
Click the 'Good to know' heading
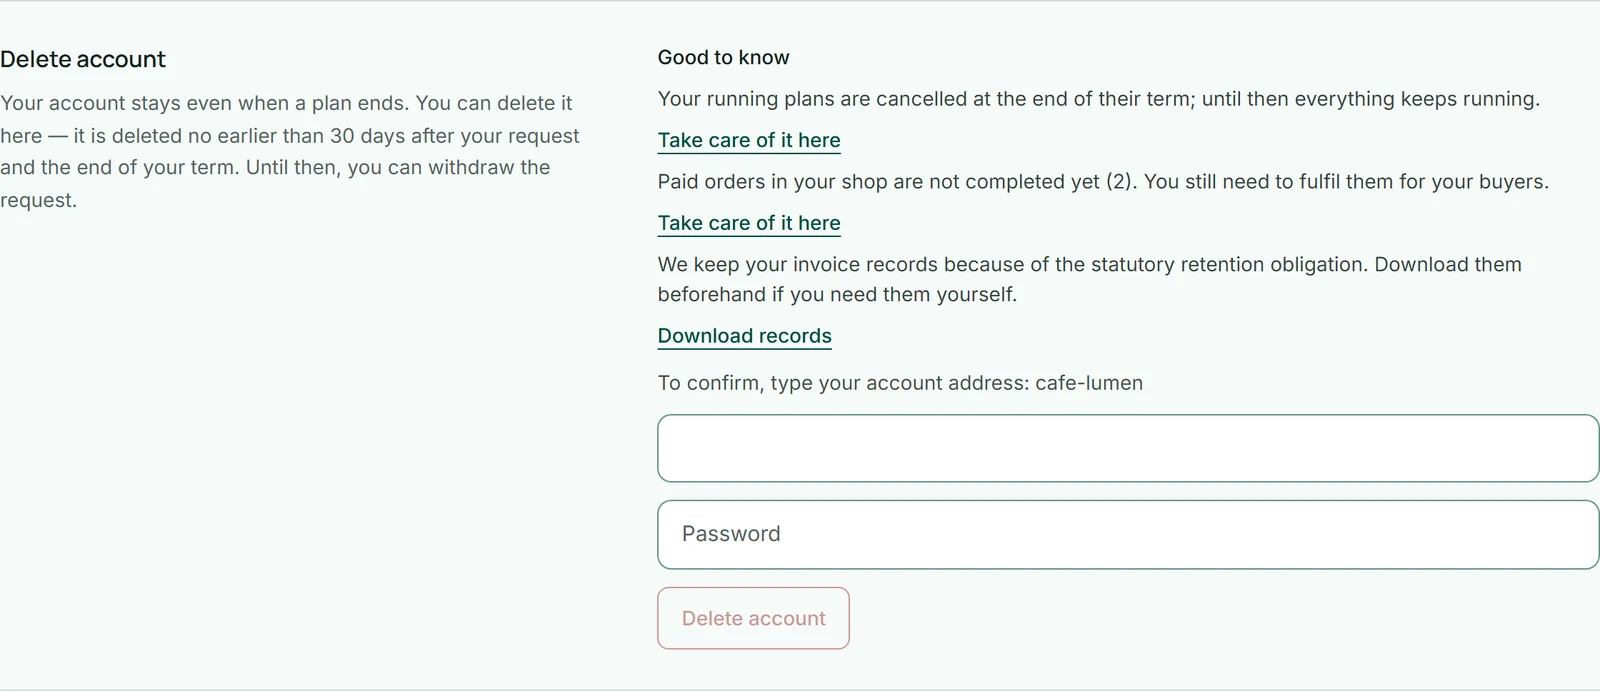[x=724, y=57]
